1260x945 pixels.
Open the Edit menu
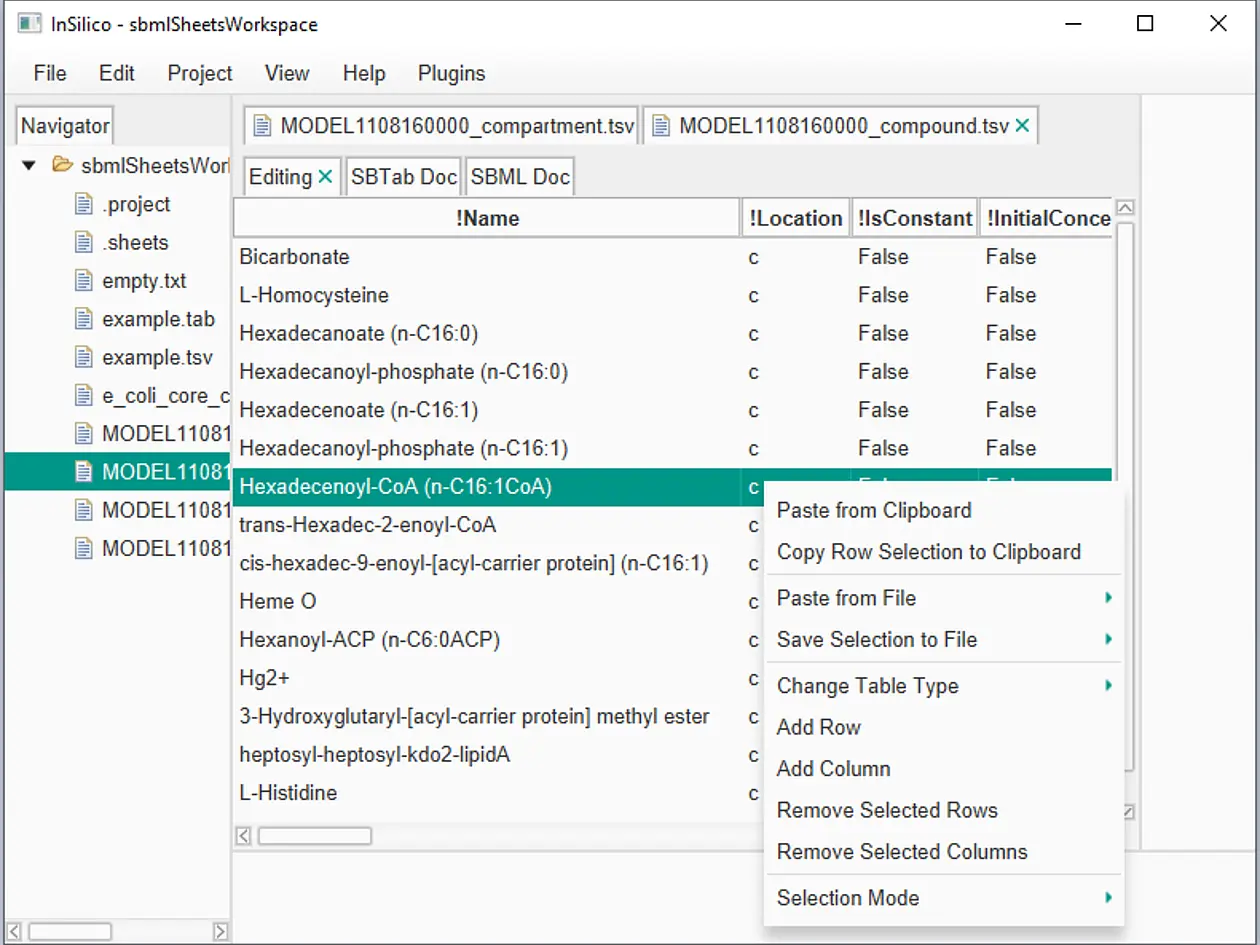point(117,73)
